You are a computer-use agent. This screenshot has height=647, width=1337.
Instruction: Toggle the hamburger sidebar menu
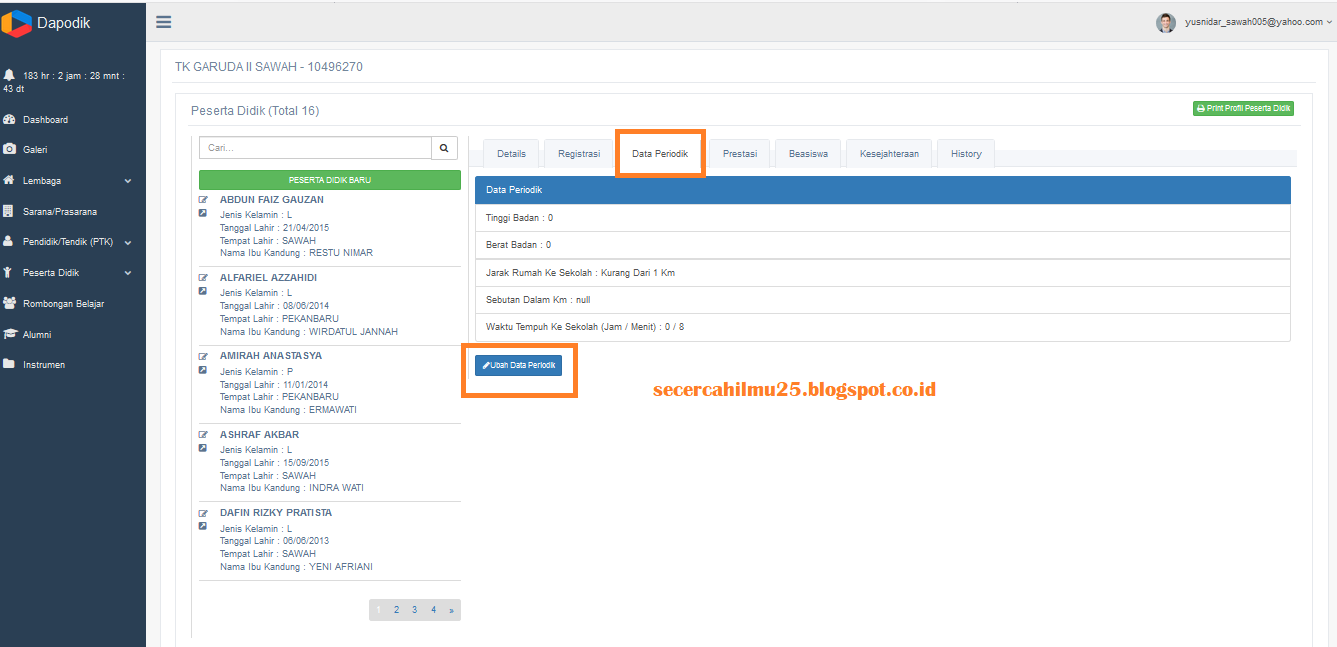(x=164, y=22)
